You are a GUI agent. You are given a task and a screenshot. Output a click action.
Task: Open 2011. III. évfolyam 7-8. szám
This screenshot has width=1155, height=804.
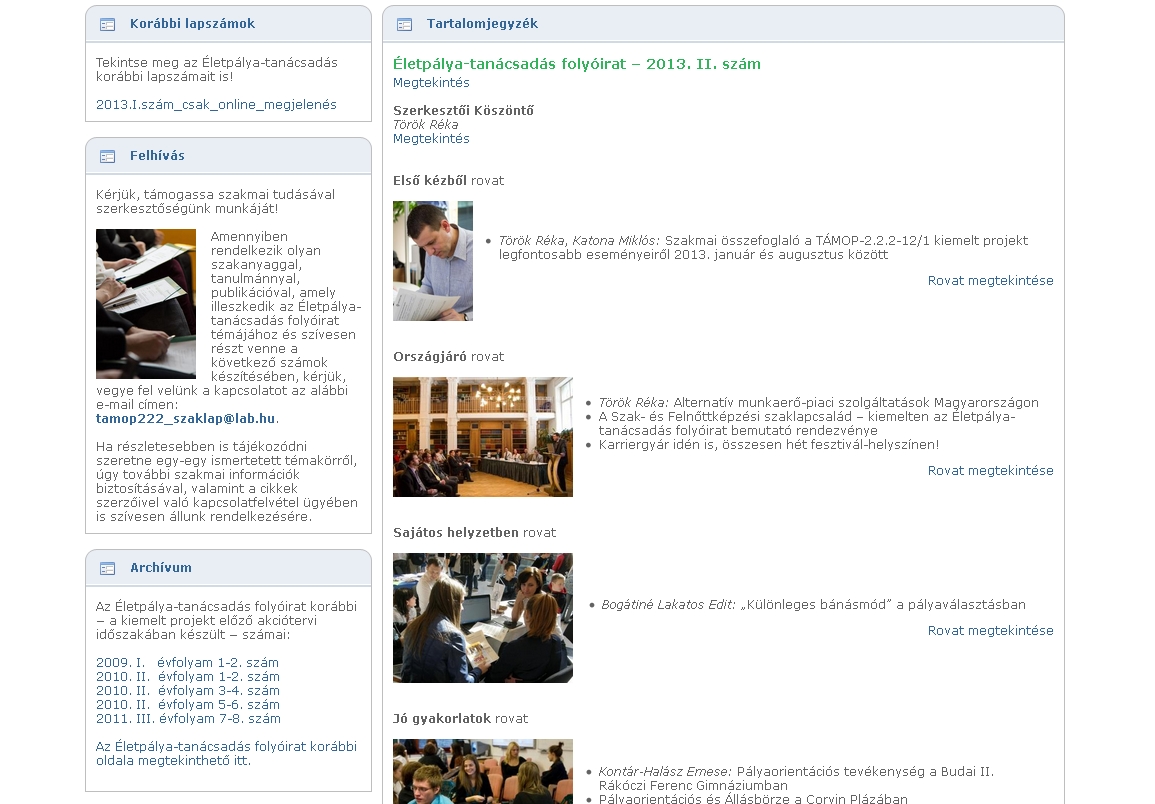point(188,719)
